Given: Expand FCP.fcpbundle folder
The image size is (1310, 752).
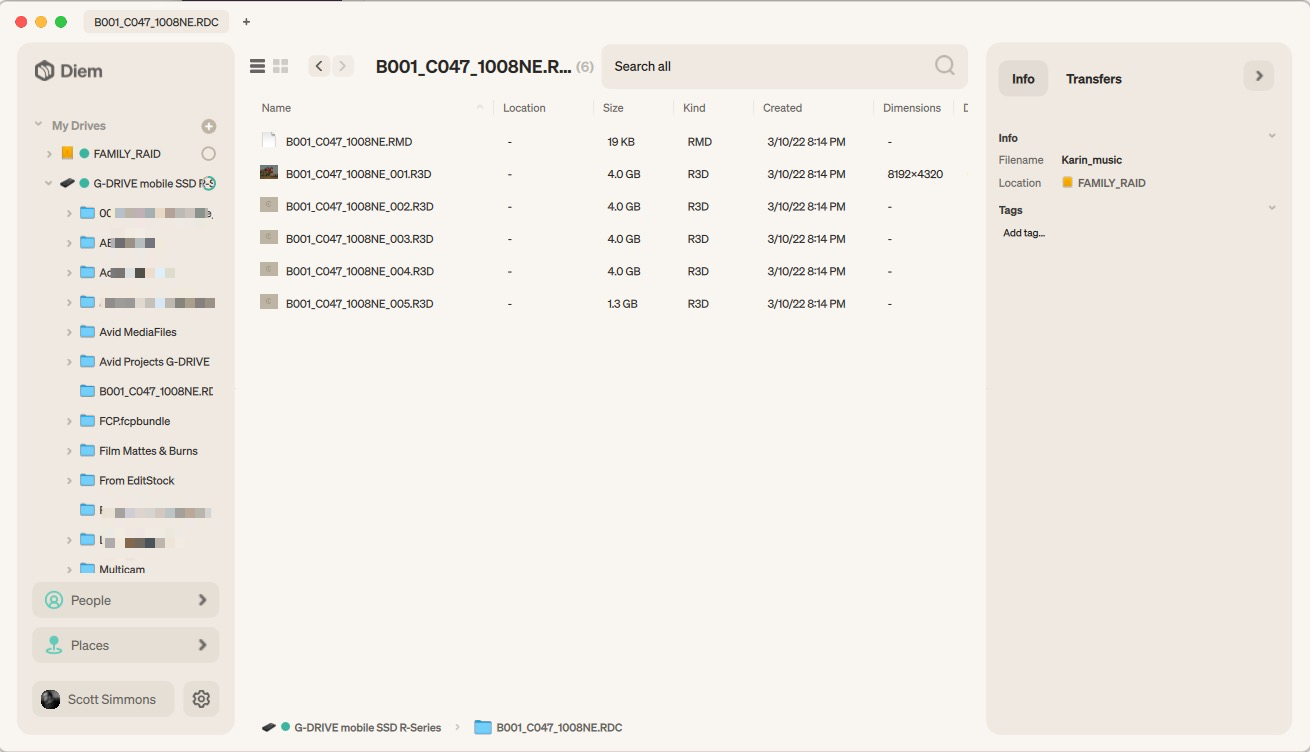Looking at the screenshot, I should pyautogui.click(x=69, y=421).
